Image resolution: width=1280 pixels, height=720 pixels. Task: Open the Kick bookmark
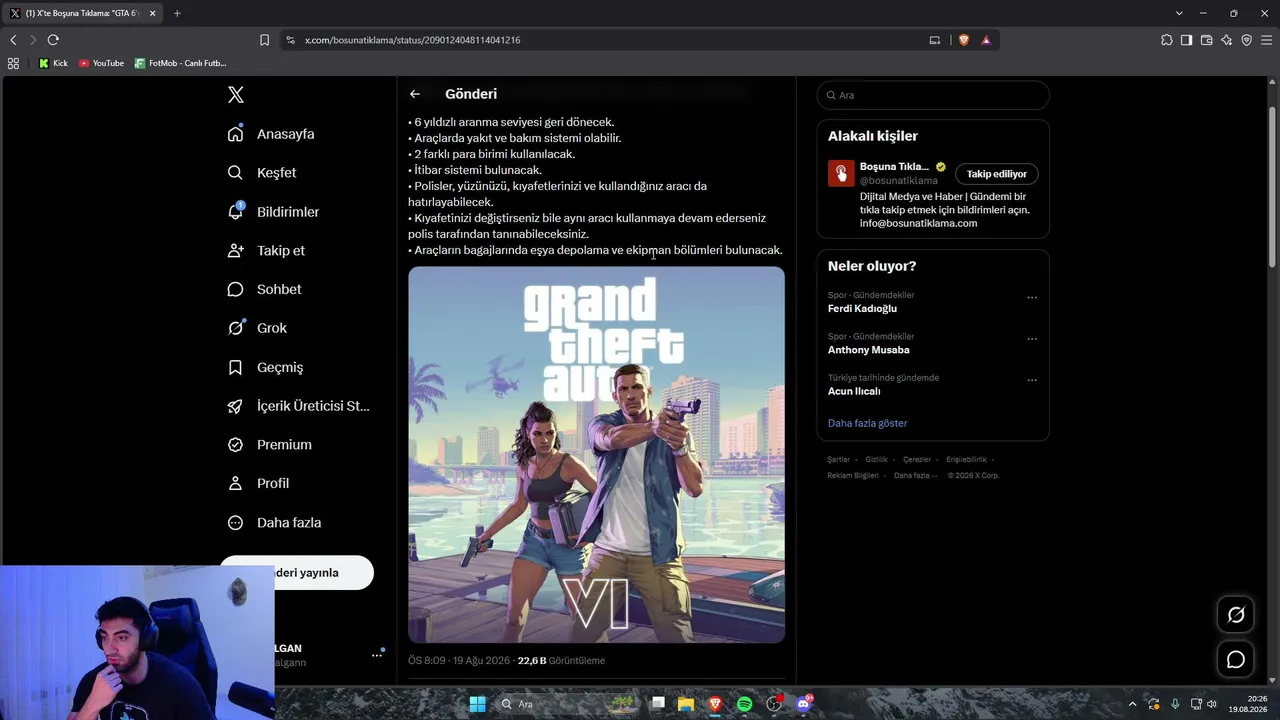[x=53, y=63]
